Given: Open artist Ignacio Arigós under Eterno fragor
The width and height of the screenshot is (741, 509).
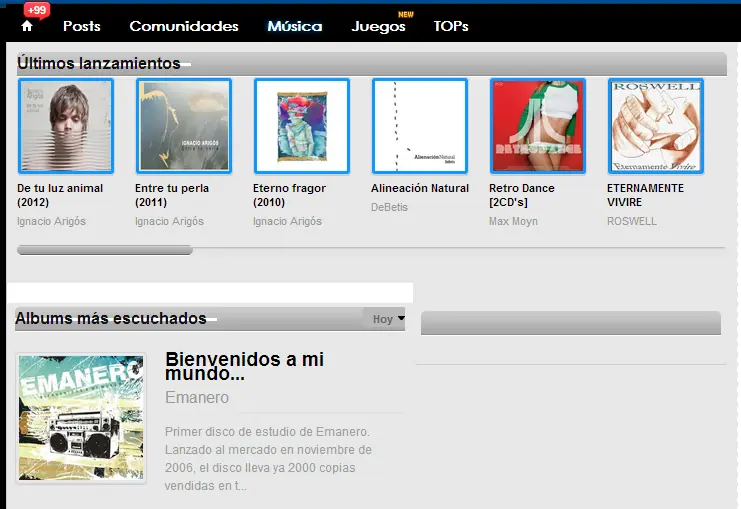Looking at the screenshot, I should point(287,221).
